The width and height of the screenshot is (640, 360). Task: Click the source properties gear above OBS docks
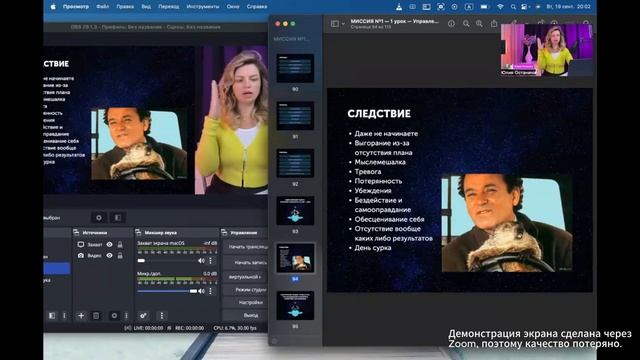point(99,218)
